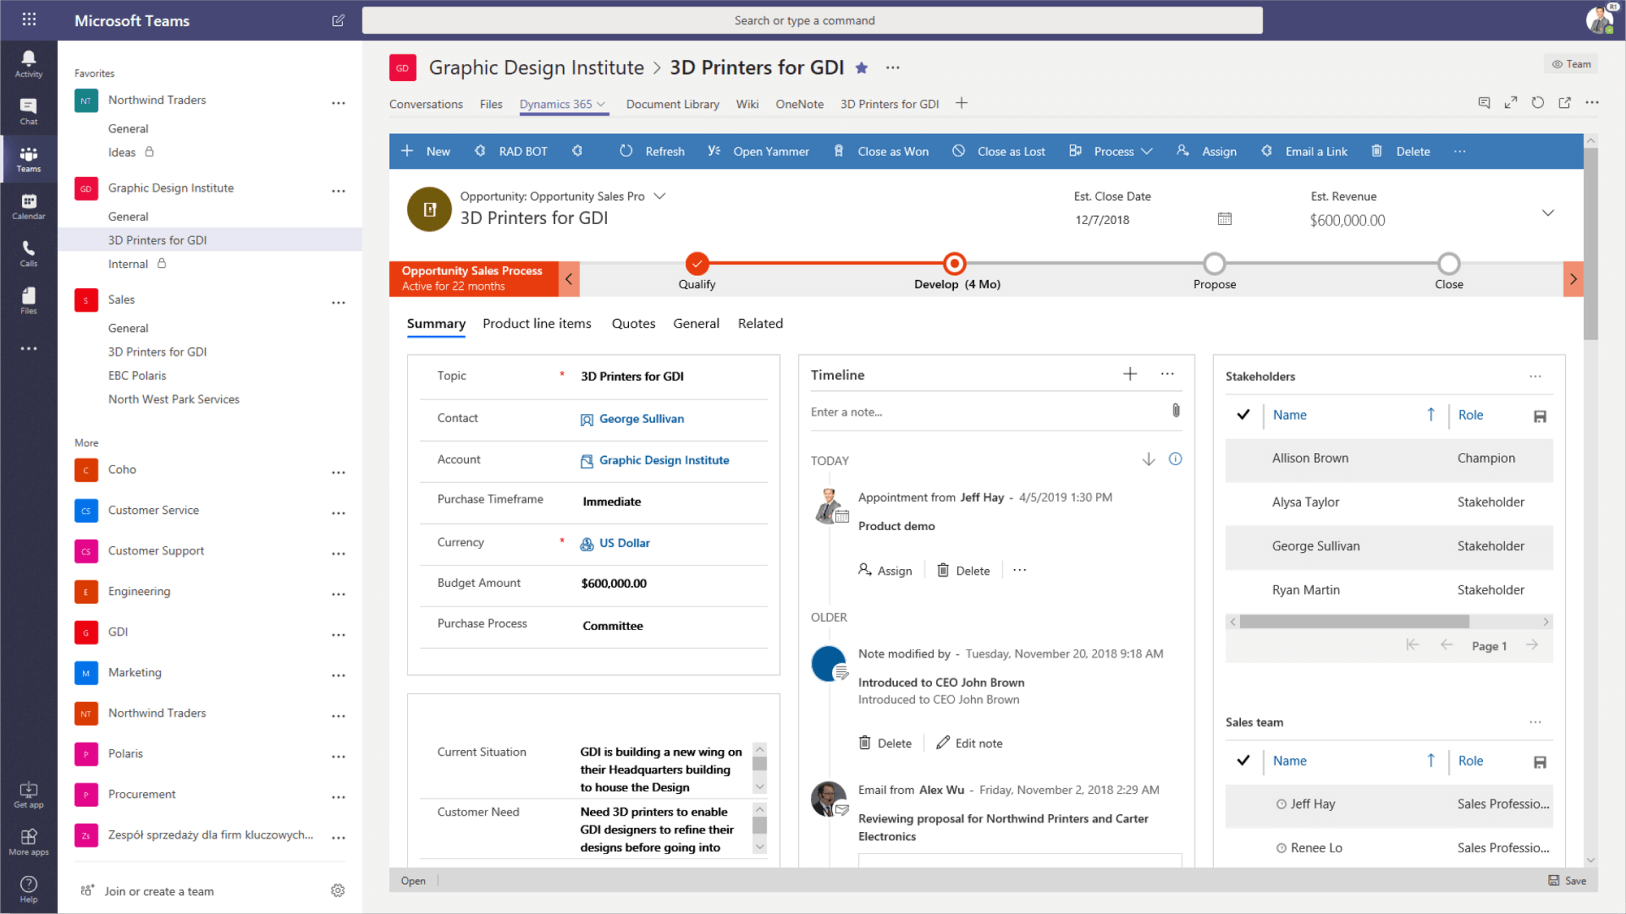This screenshot has height=914, width=1626.
Task: Select the Allison Brown stakeholder row
Action: coord(1389,458)
